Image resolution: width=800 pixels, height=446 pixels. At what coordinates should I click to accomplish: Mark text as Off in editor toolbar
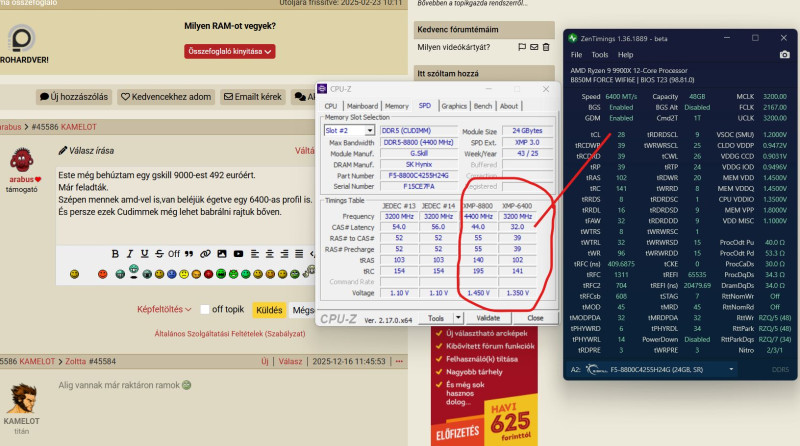point(174,254)
